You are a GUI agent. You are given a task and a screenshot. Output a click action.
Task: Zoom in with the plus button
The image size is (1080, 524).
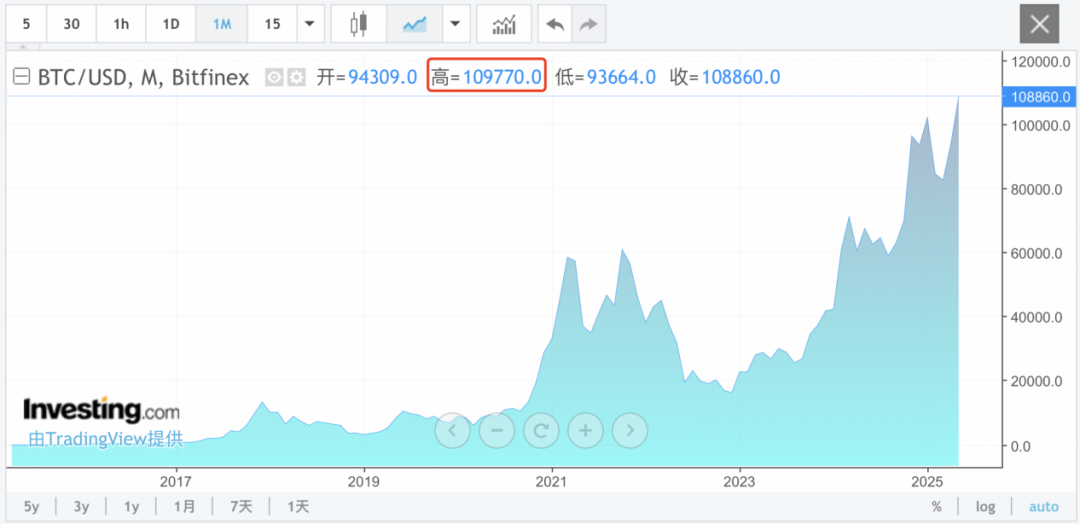click(585, 431)
